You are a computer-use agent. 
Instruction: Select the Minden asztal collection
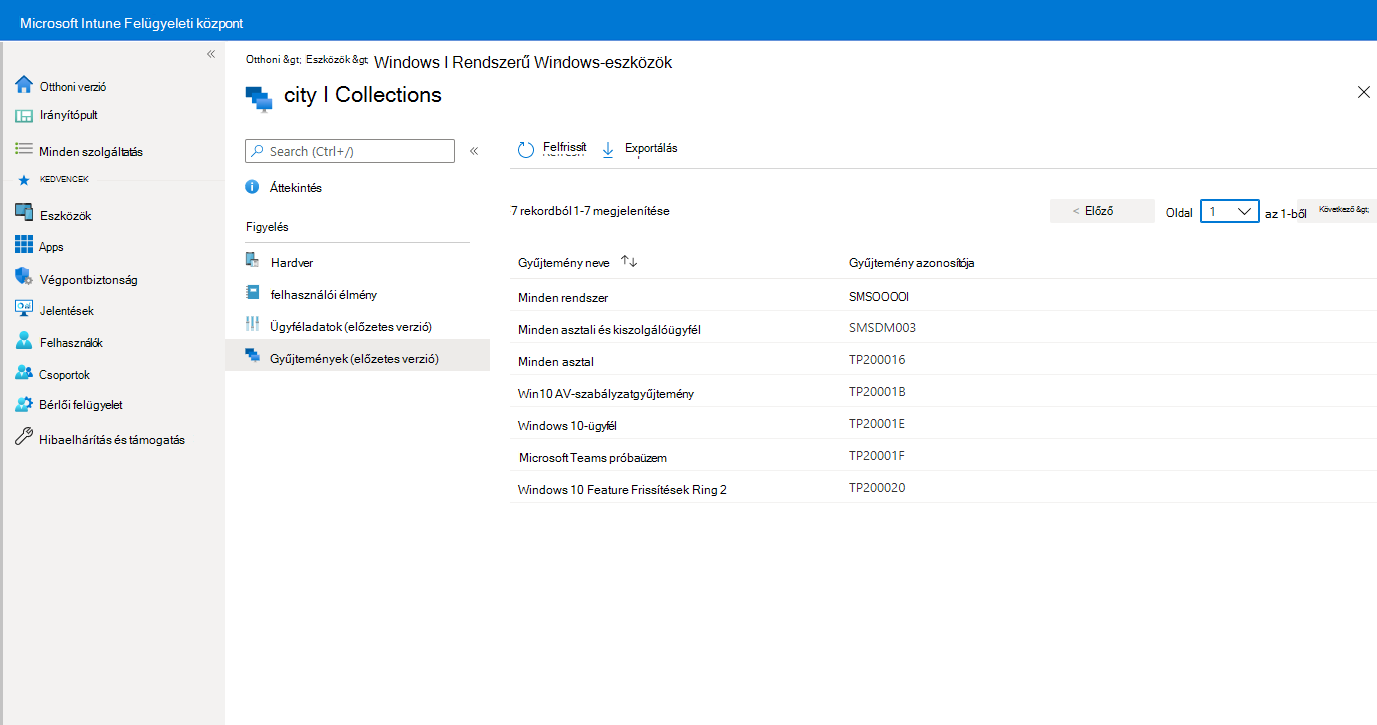943,361
